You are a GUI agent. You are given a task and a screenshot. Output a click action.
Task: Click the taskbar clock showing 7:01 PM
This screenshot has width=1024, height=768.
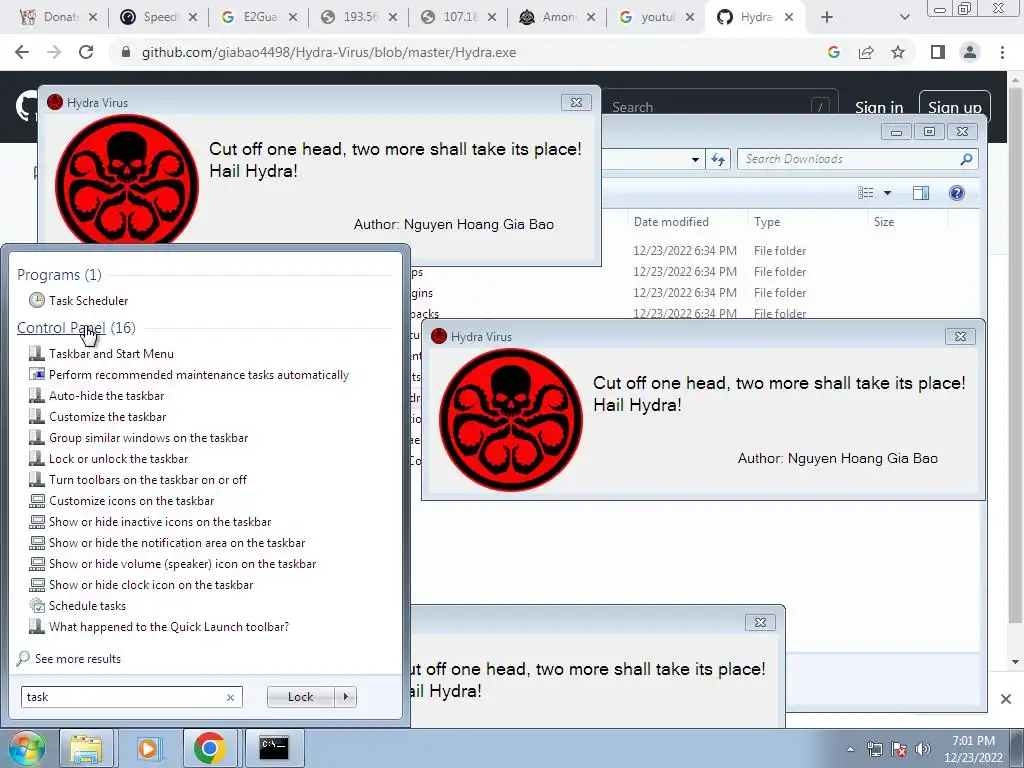click(973, 749)
